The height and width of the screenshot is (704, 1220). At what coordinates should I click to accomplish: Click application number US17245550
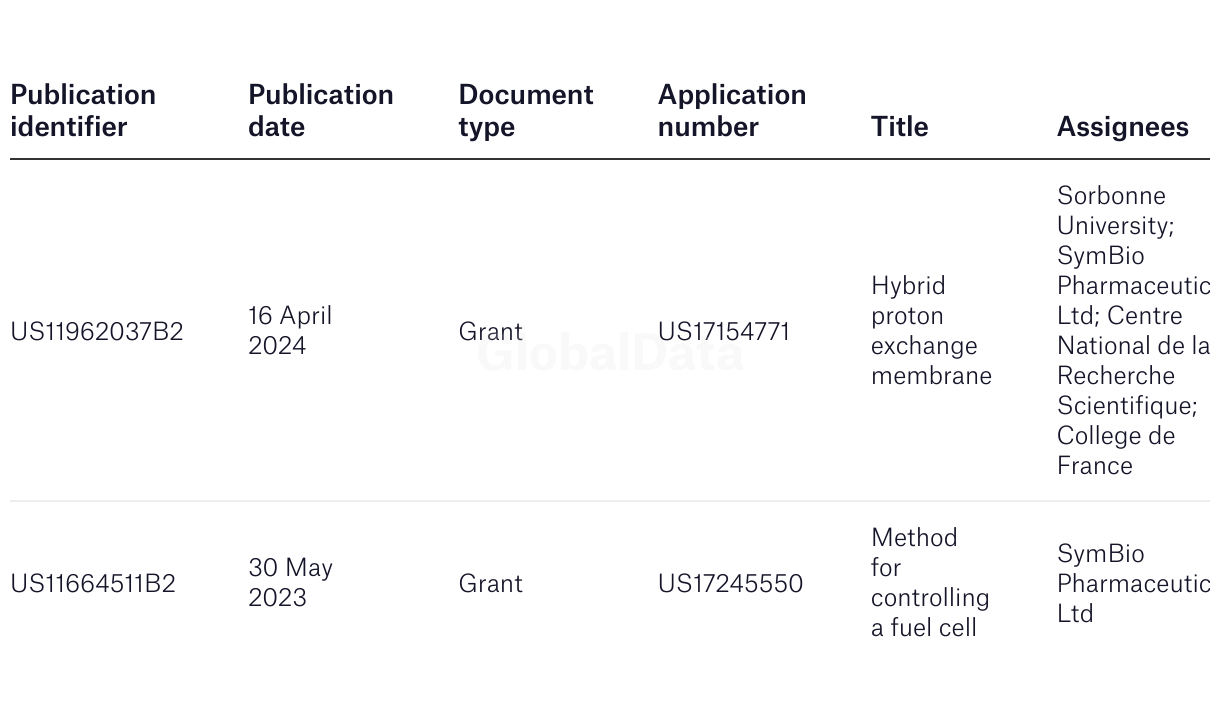tap(730, 583)
